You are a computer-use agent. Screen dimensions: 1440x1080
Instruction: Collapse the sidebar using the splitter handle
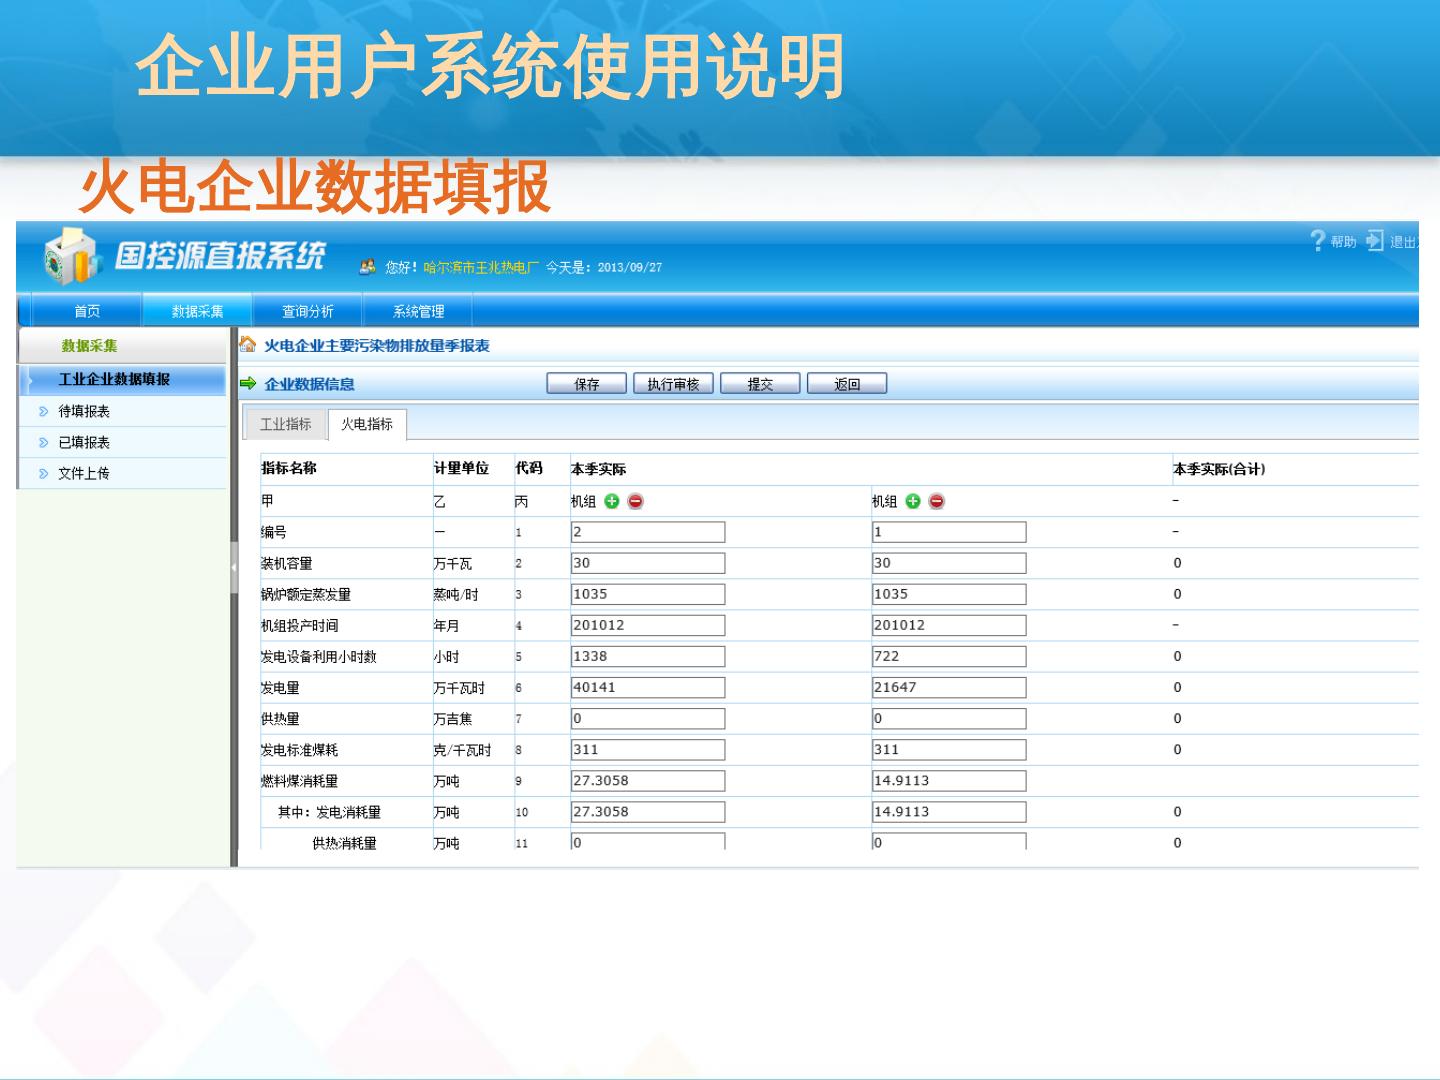(x=234, y=566)
